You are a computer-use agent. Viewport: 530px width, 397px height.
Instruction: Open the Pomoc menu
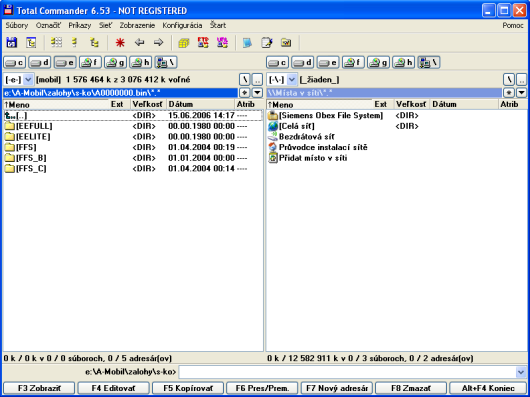point(513,25)
